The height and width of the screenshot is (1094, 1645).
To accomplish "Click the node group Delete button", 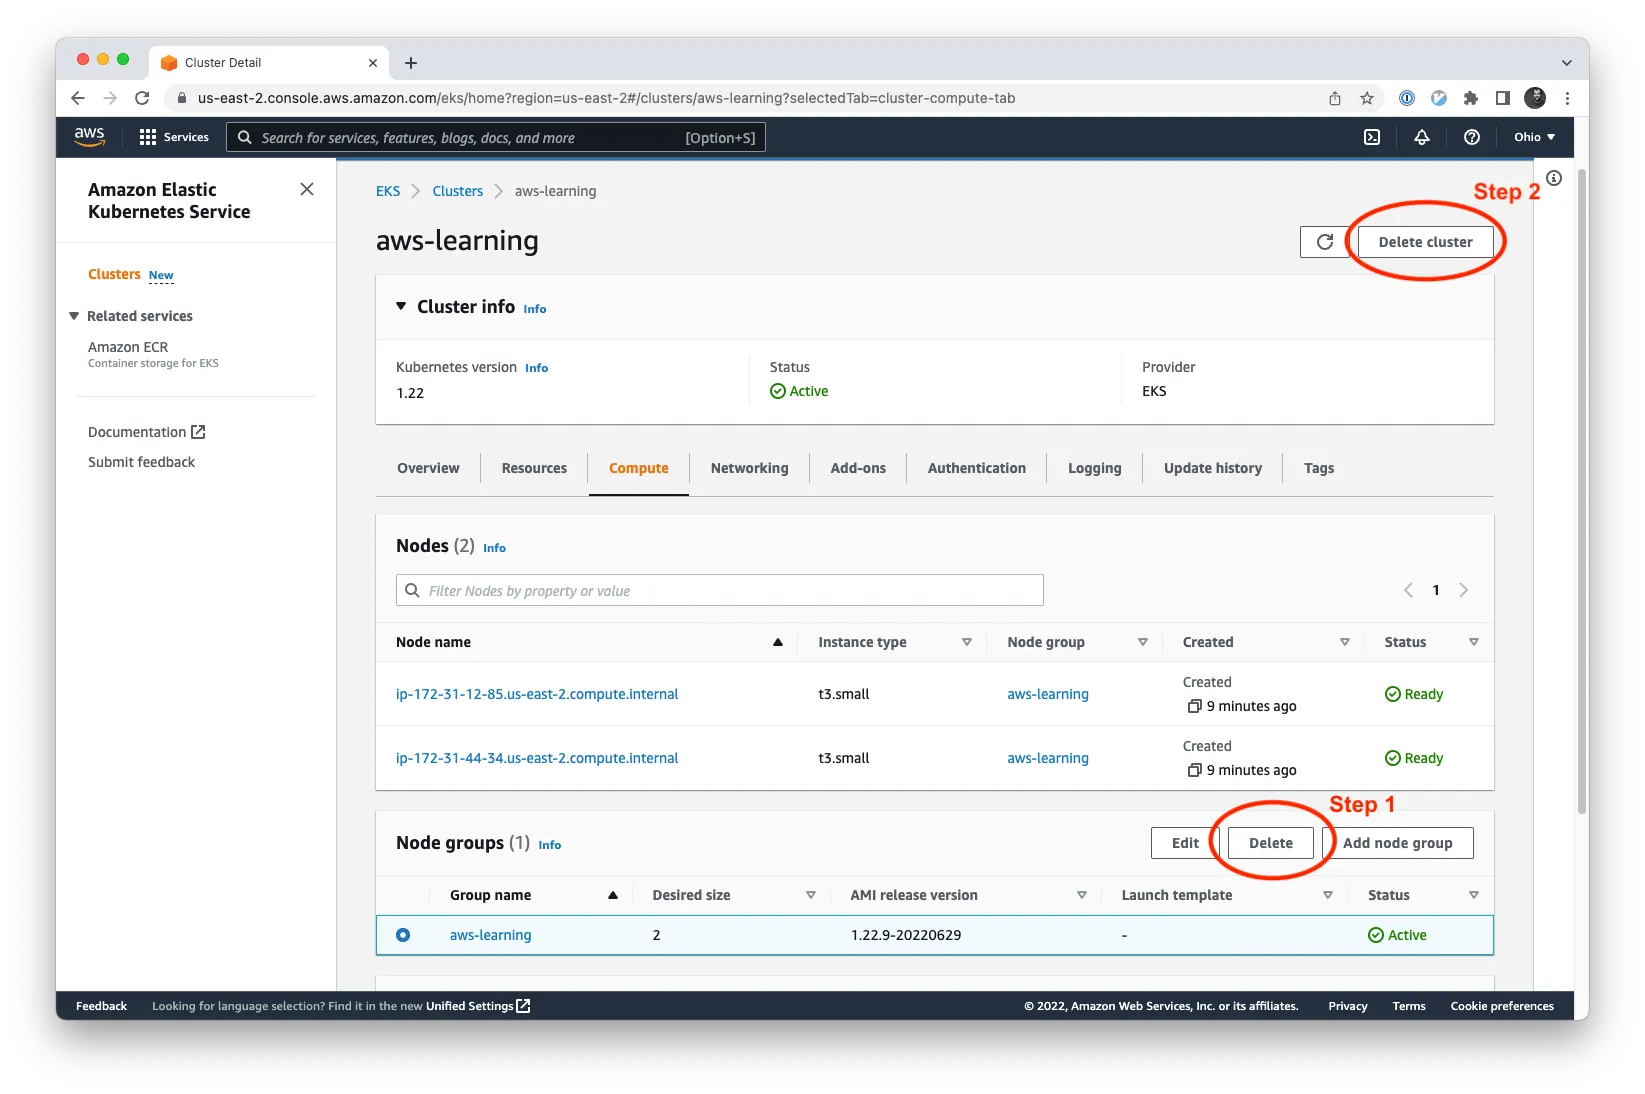I will tap(1270, 843).
